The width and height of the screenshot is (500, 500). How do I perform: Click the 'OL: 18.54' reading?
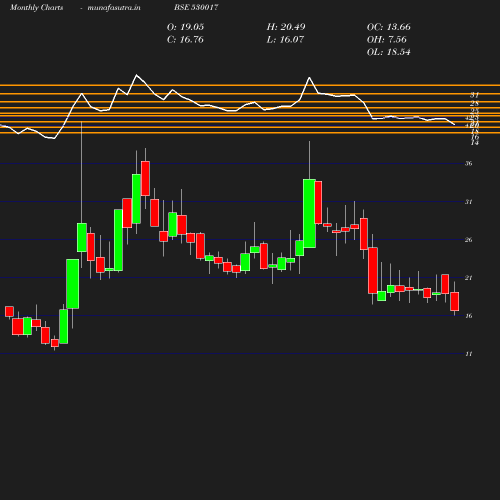(x=389, y=52)
